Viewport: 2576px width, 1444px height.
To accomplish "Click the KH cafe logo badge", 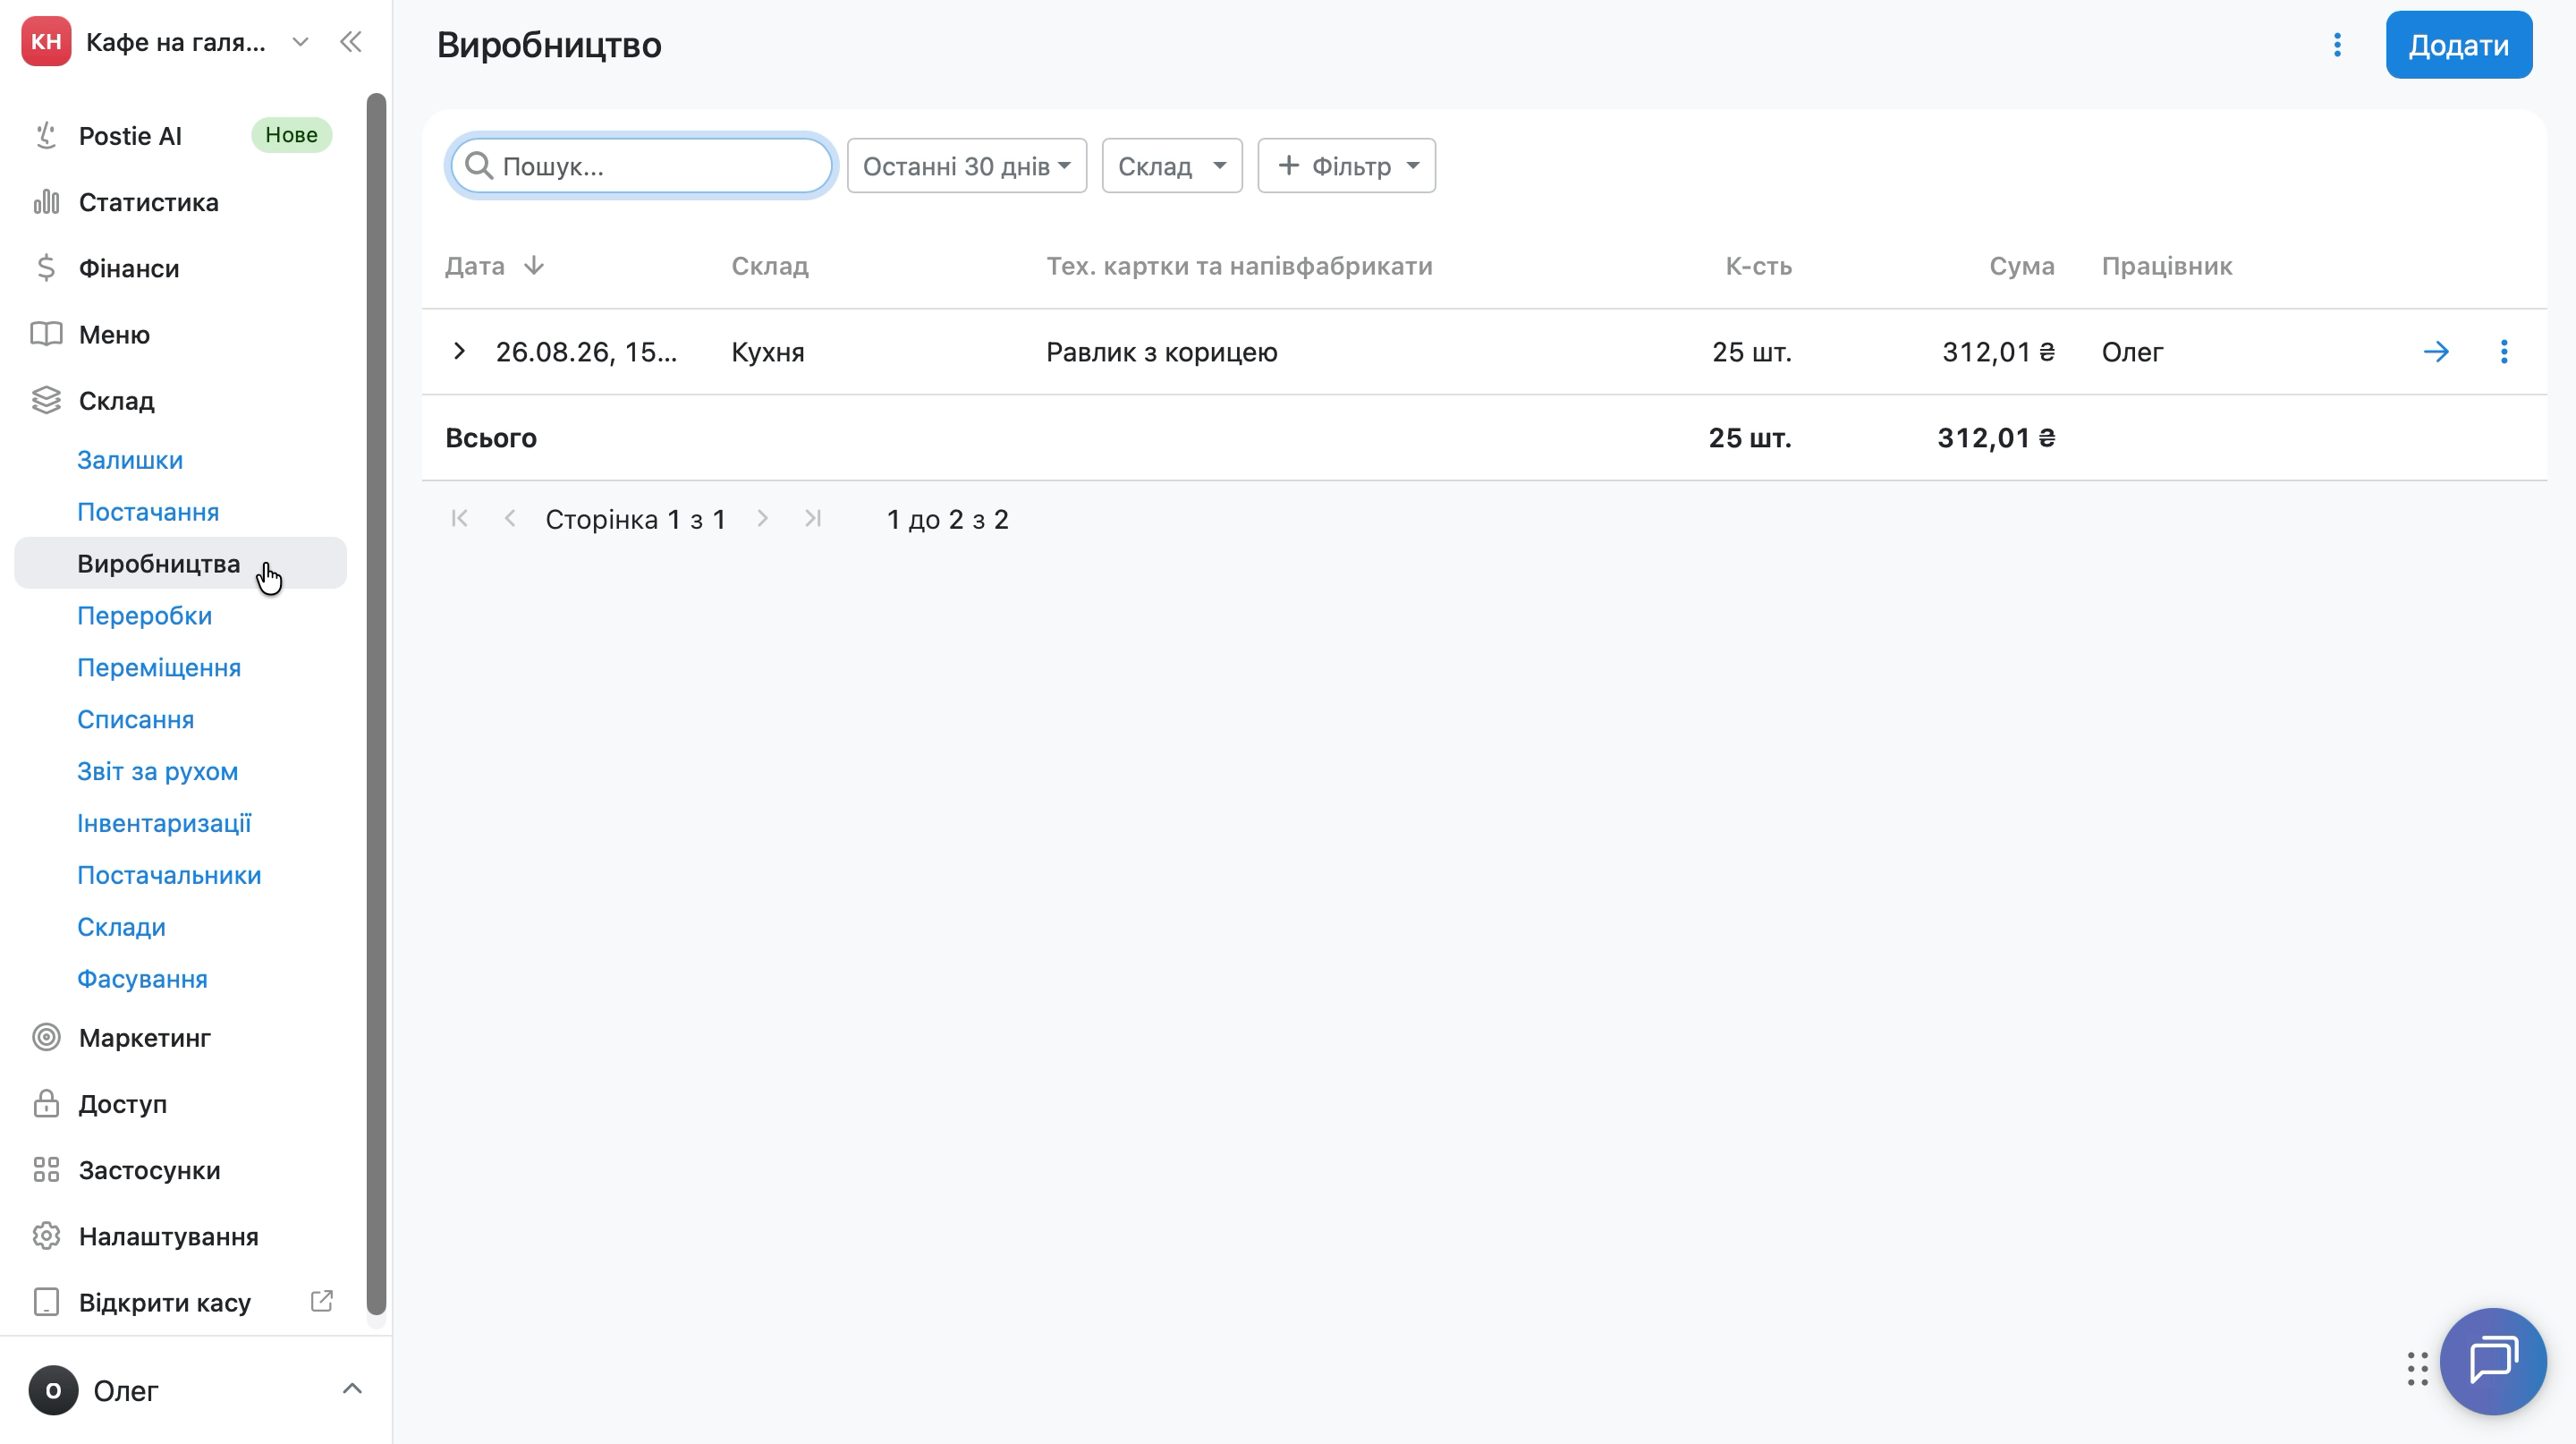I will [x=46, y=42].
